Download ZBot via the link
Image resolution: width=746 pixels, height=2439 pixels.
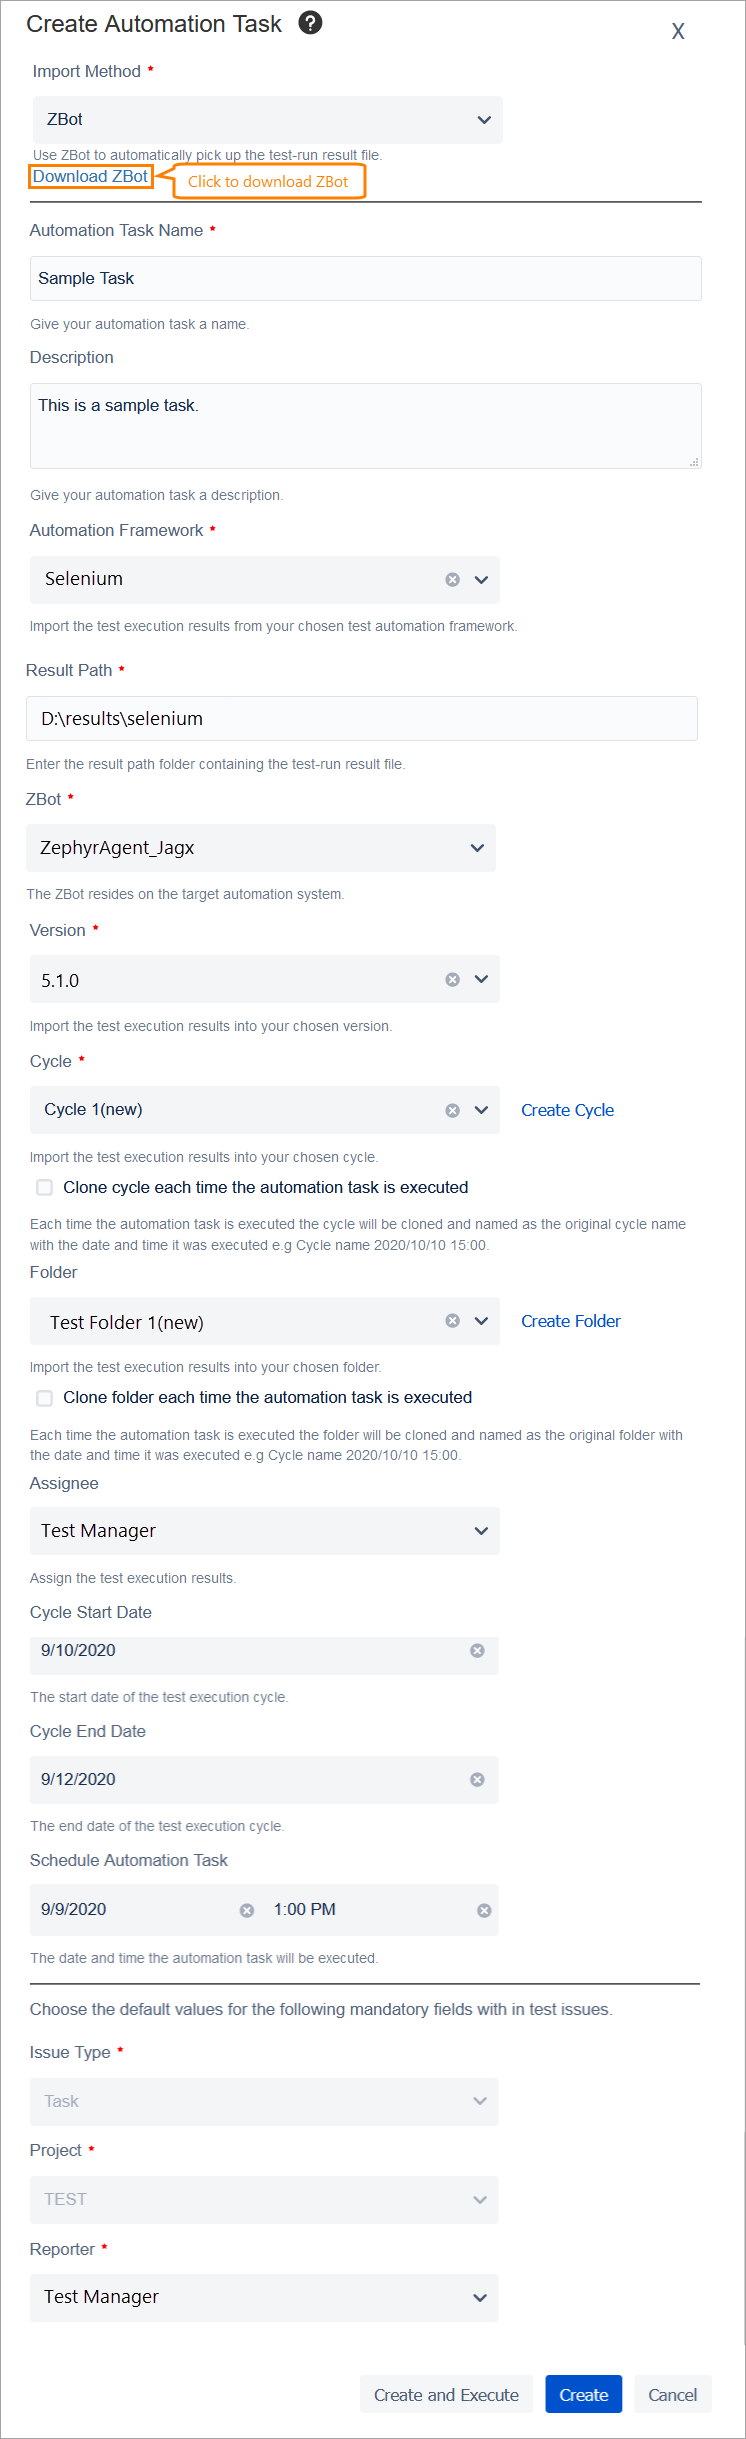pyautogui.click(x=90, y=176)
